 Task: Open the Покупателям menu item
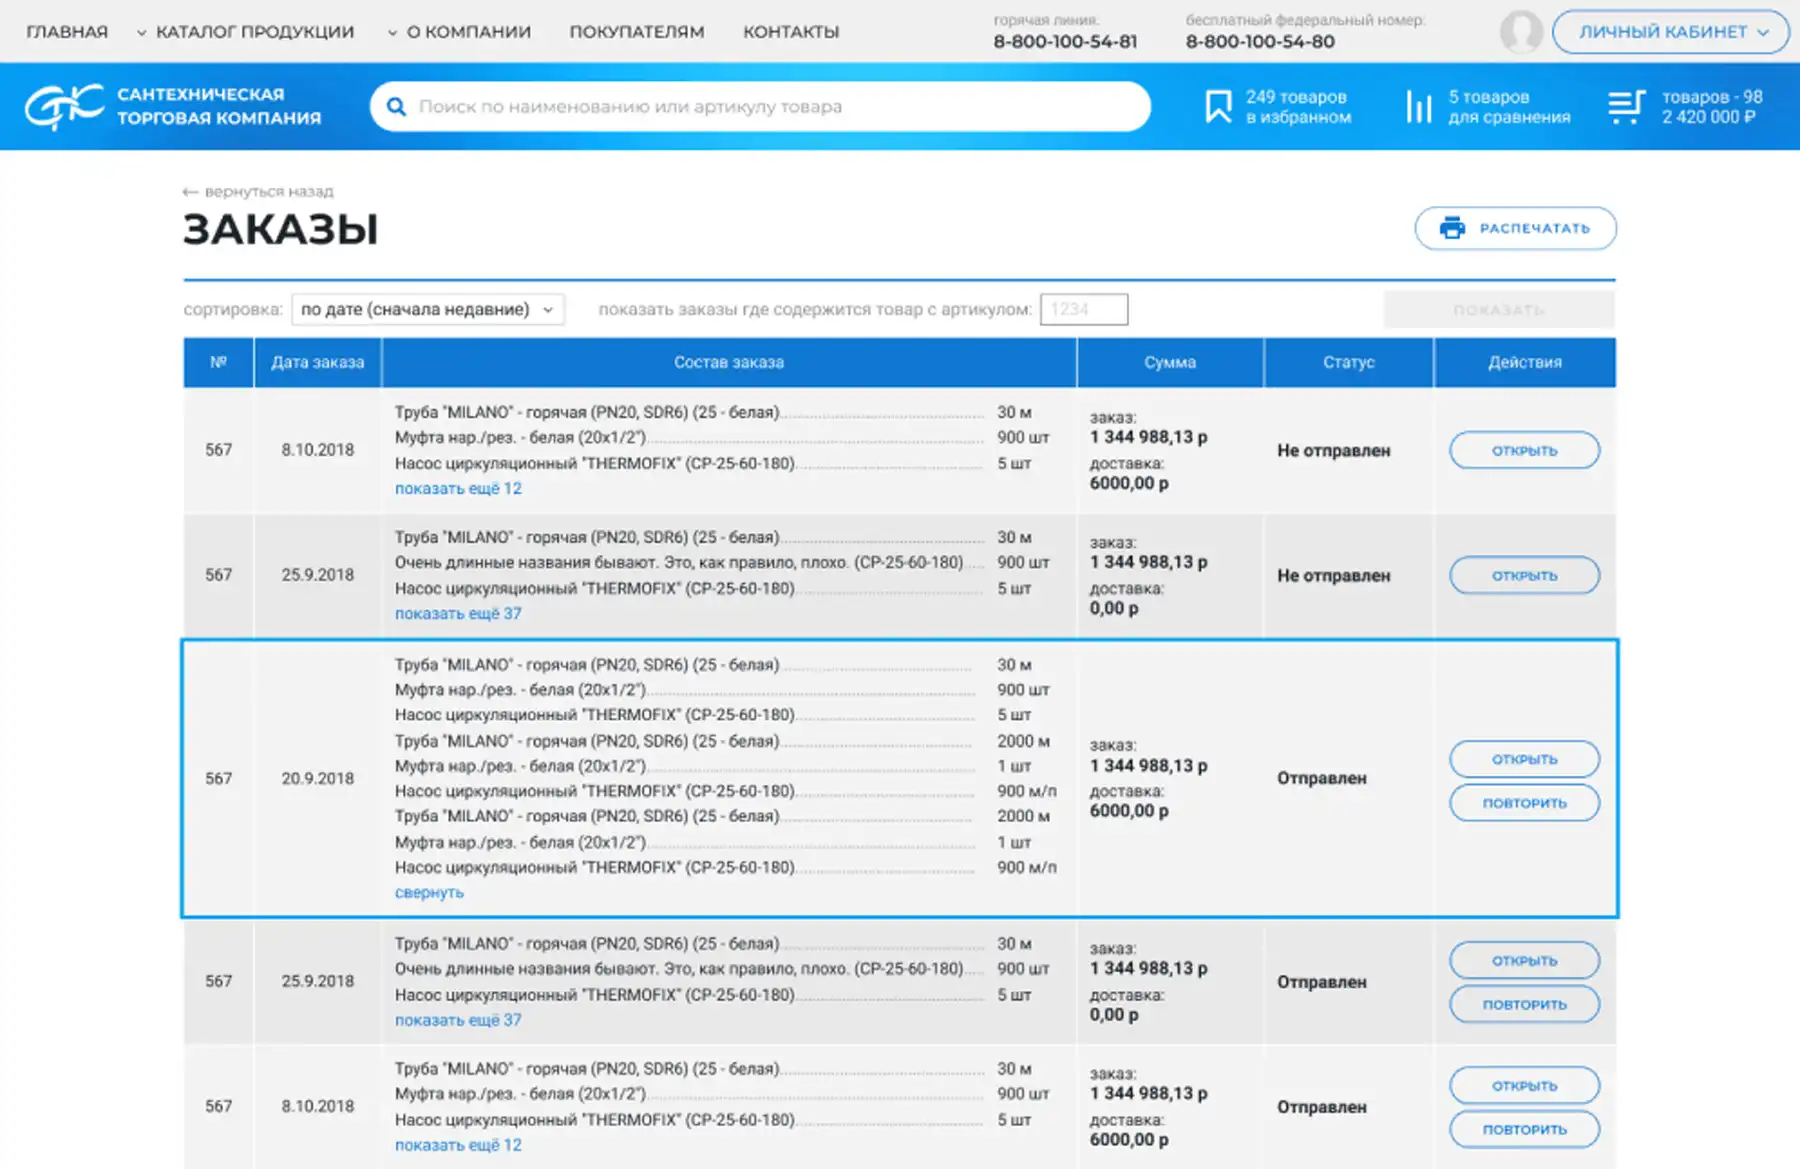point(637,32)
